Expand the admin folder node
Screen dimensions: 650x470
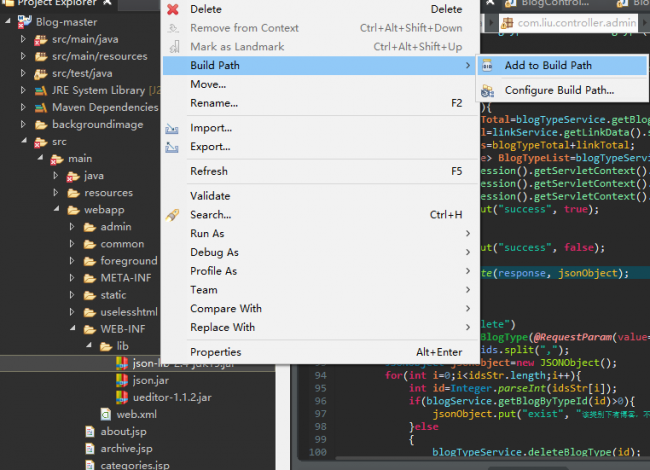pyautogui.click(x=72, y=227)
